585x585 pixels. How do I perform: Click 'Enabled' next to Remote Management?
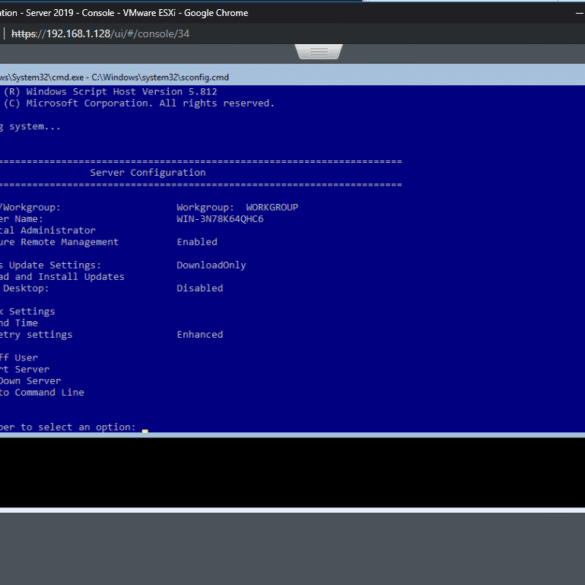click(x=197, y=242)
